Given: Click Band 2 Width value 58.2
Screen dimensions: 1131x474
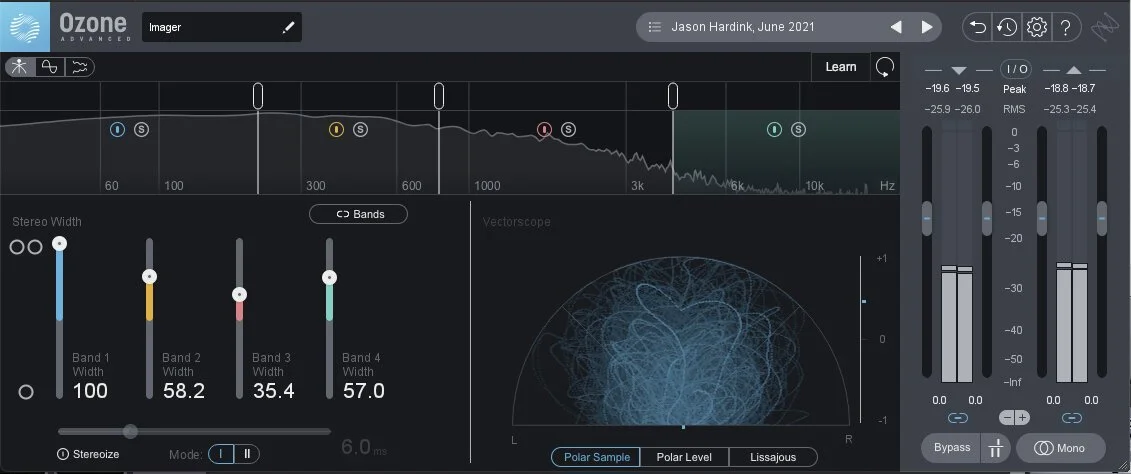Looking at the screenshot, I should click(x=183, y=391).
